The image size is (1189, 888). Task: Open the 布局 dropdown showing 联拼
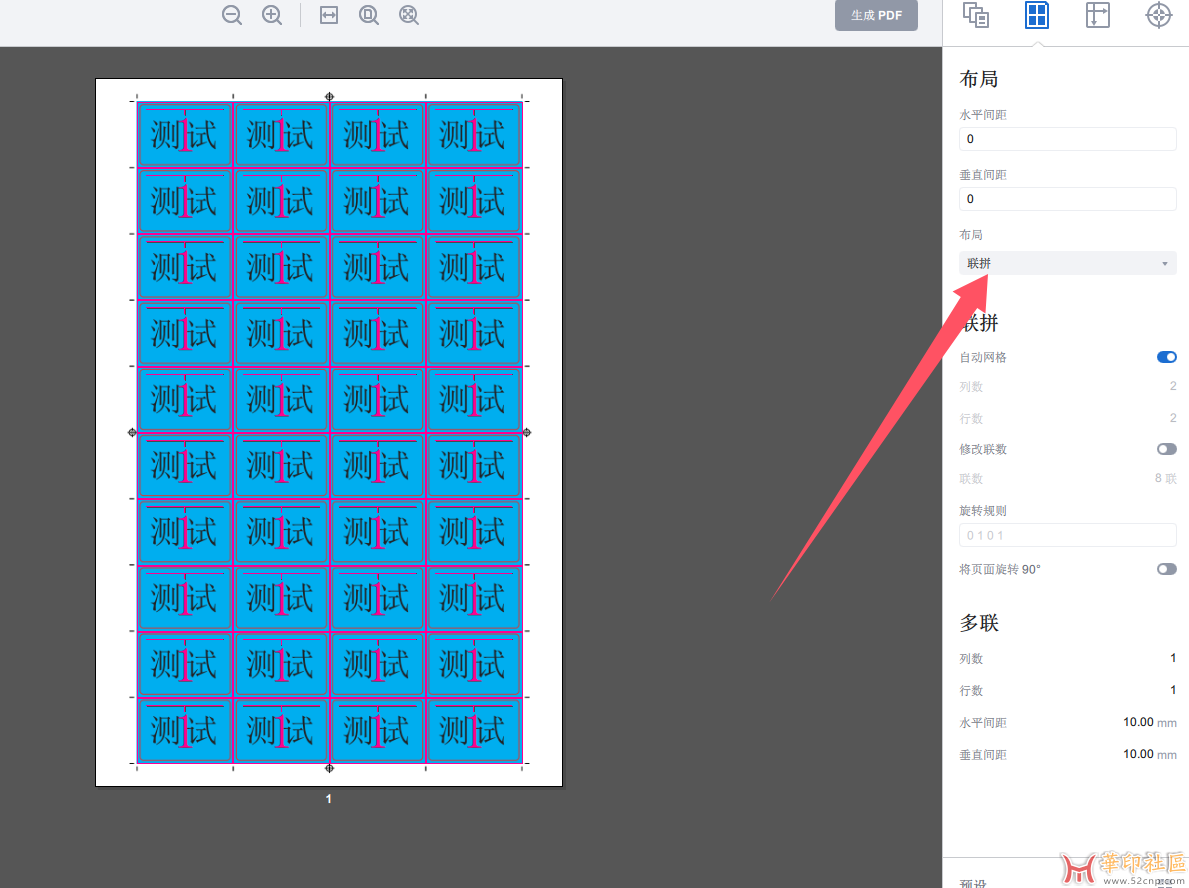coord(1067,263)
